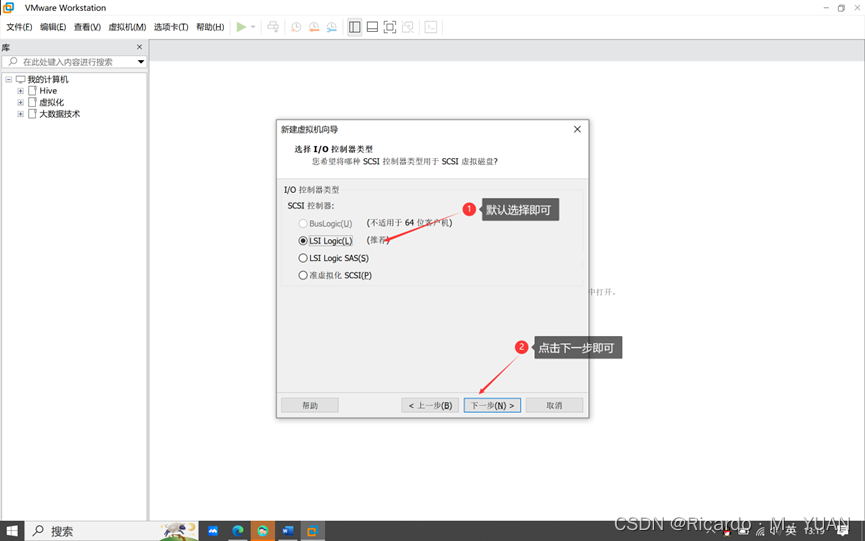Image resolution: width=865 pixels, height=541 pixels.
Task: Open the 虚拟机(M) menu
Action: tap(127, 27)
